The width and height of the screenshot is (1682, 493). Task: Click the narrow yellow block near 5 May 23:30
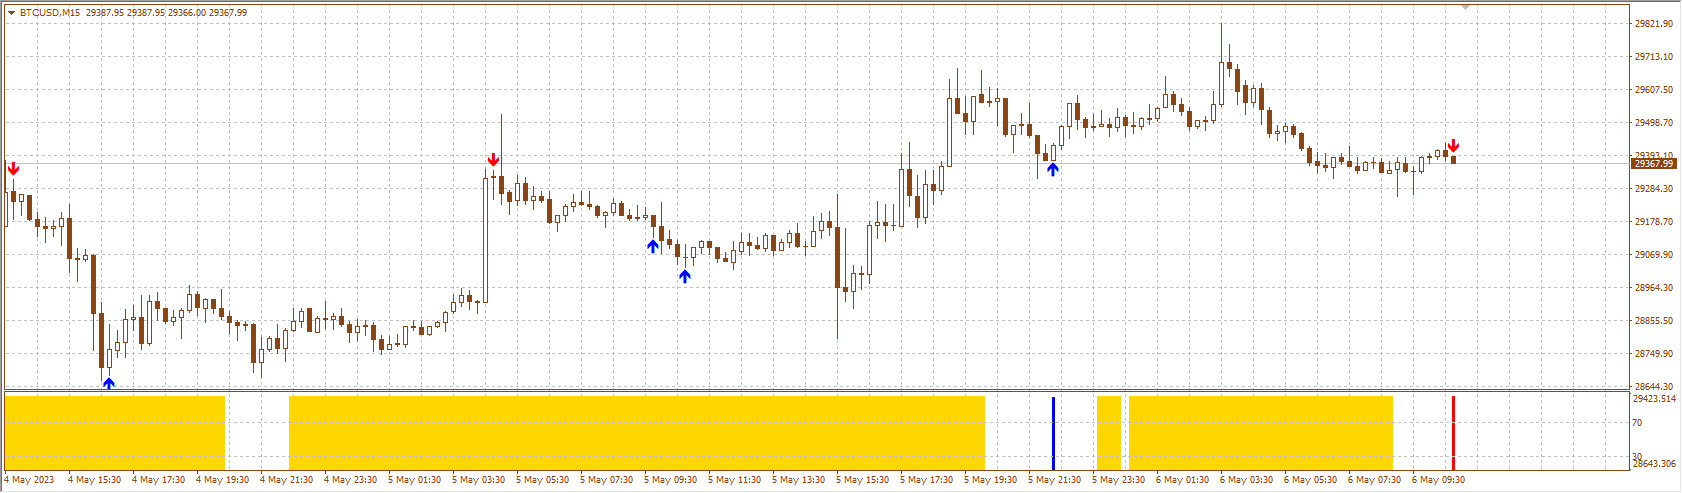1109,433
